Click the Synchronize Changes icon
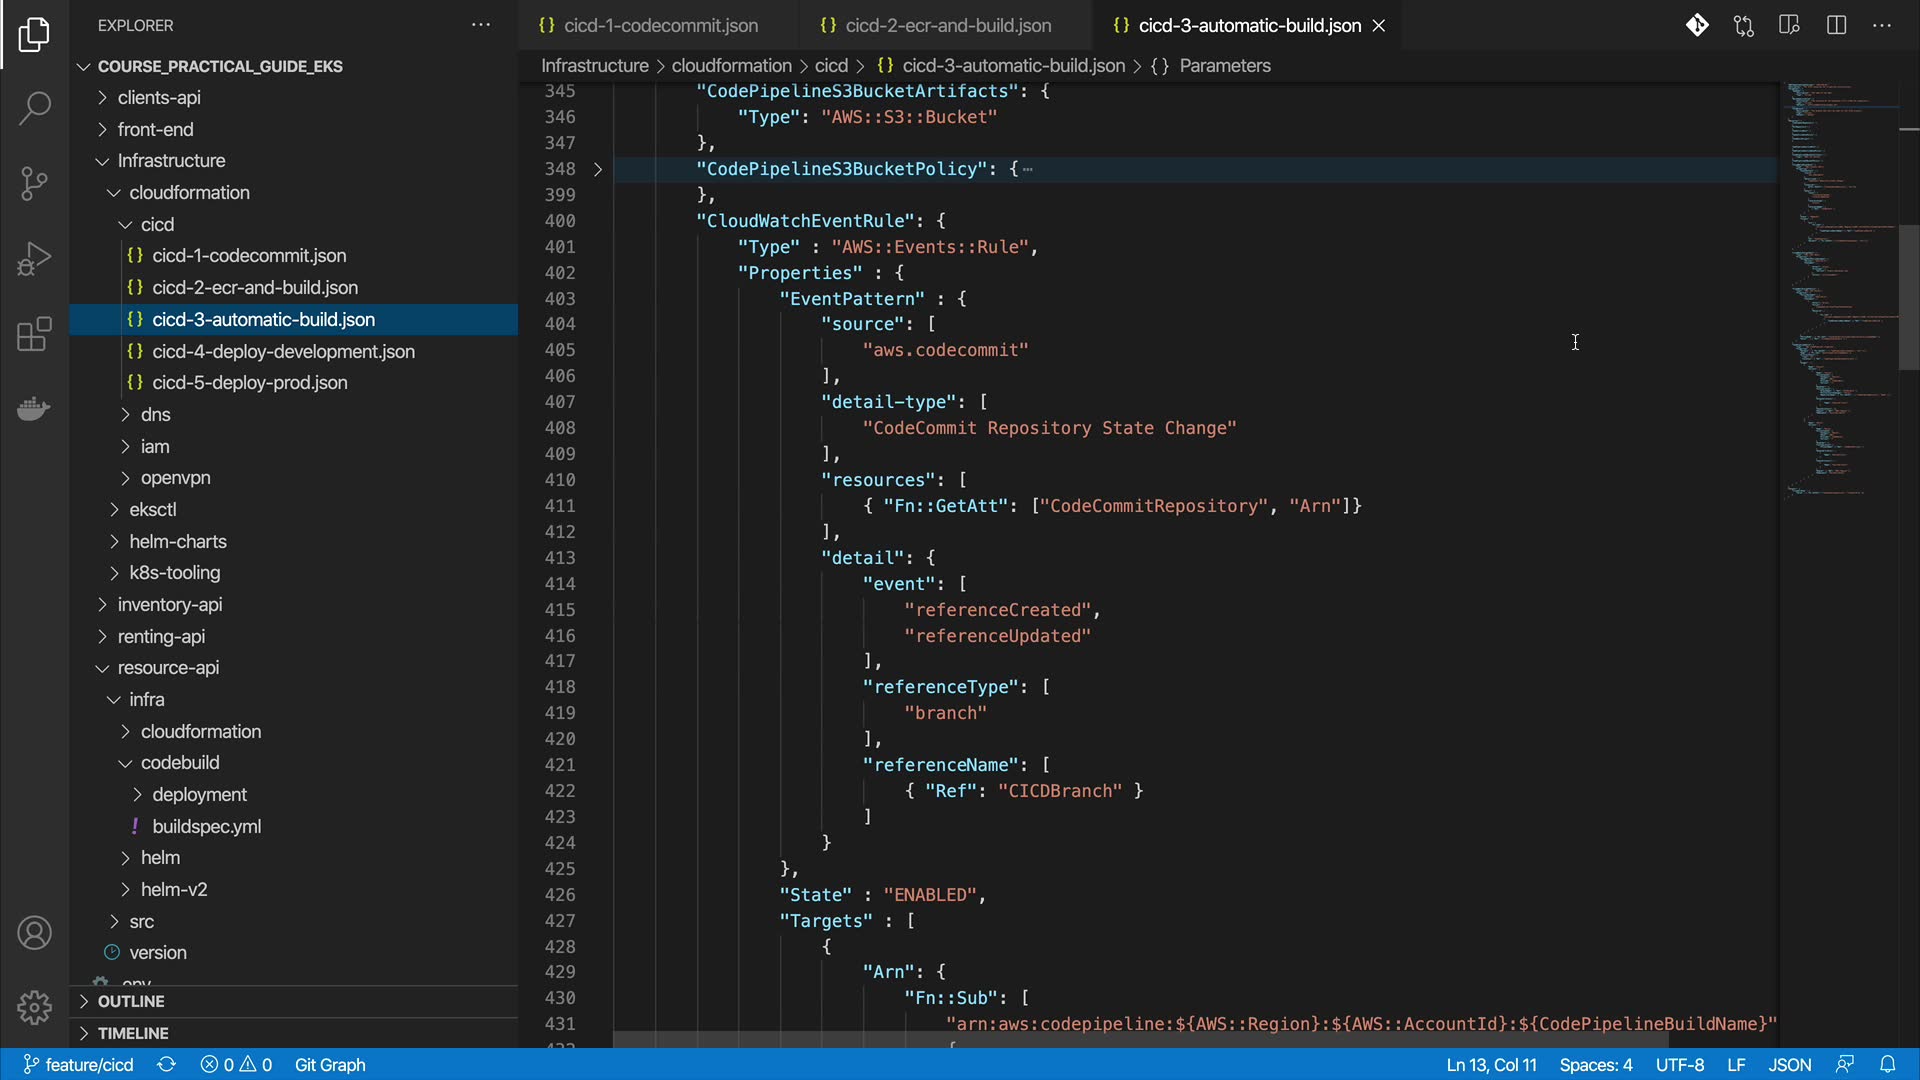 point(167,1064)
